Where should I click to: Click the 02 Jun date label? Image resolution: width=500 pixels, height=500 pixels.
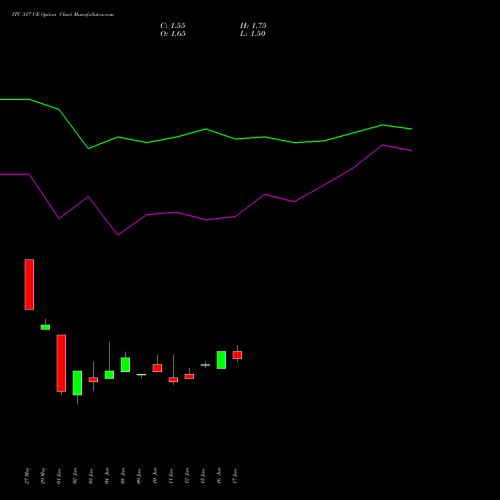pyautogui.click(x=75, y=476)
